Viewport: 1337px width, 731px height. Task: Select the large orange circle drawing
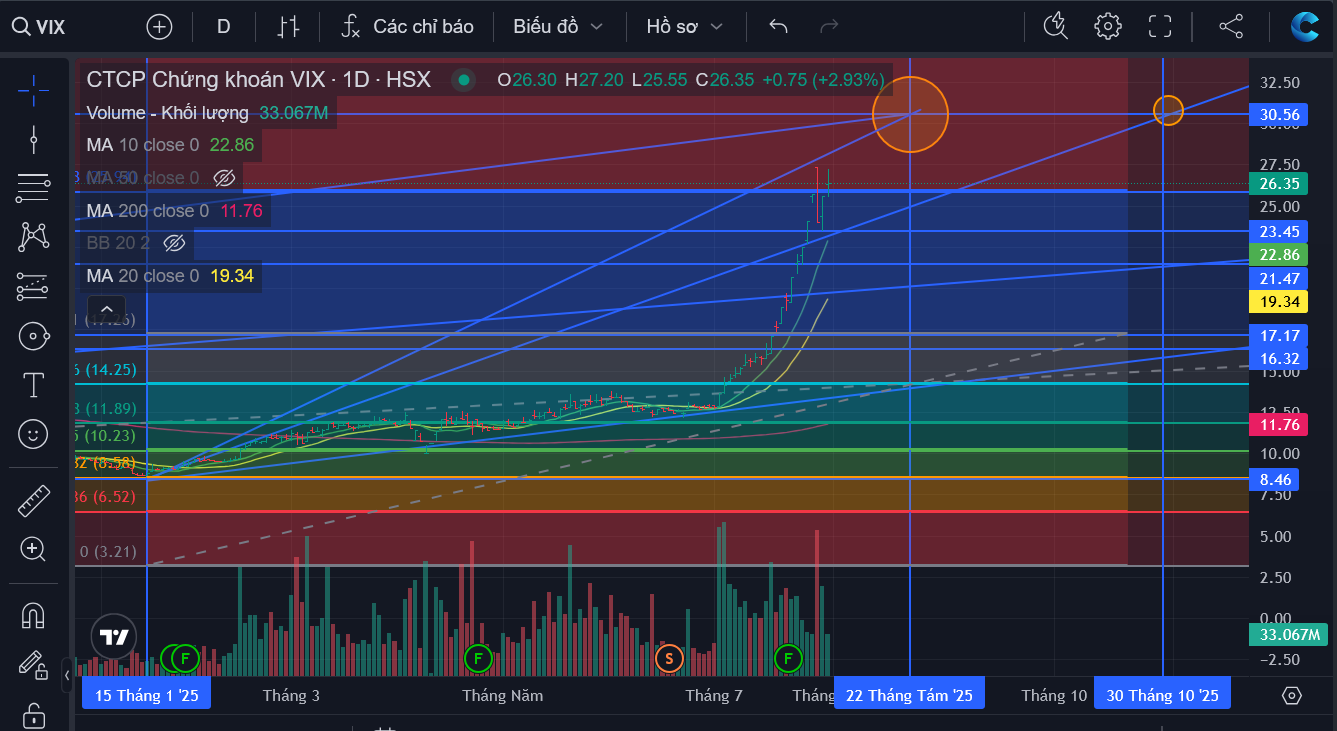click(x=910, y=115)
